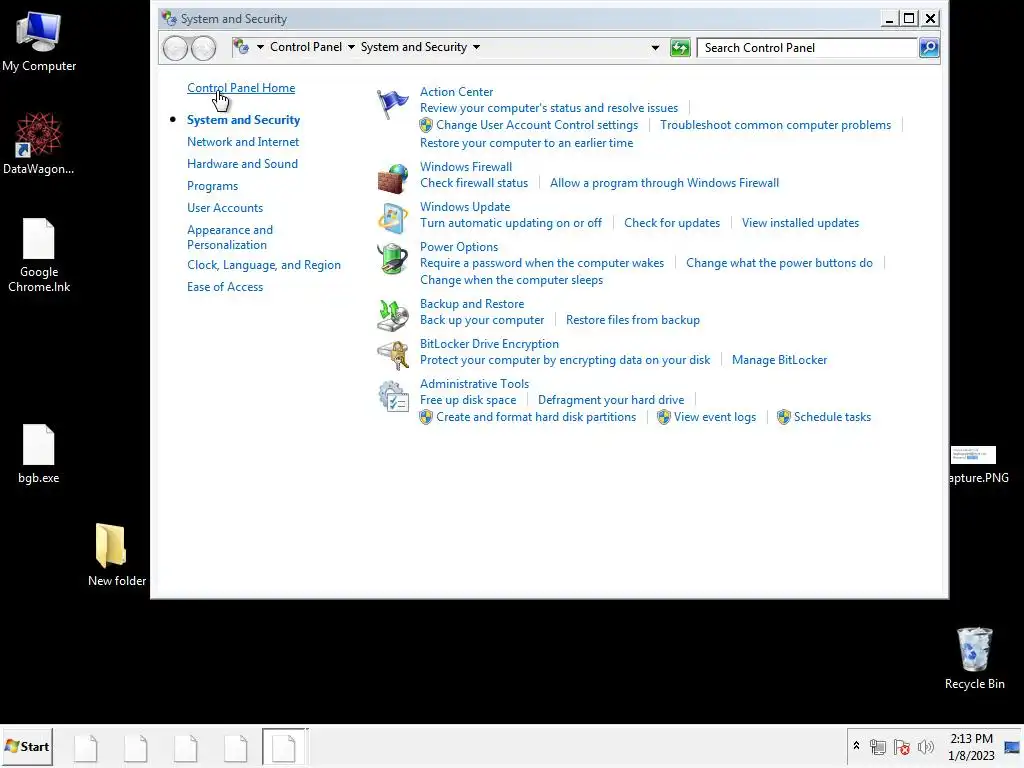Click Defragment your hard drive
Screen dimensions: 1024x768
click(x=611, y=400)
